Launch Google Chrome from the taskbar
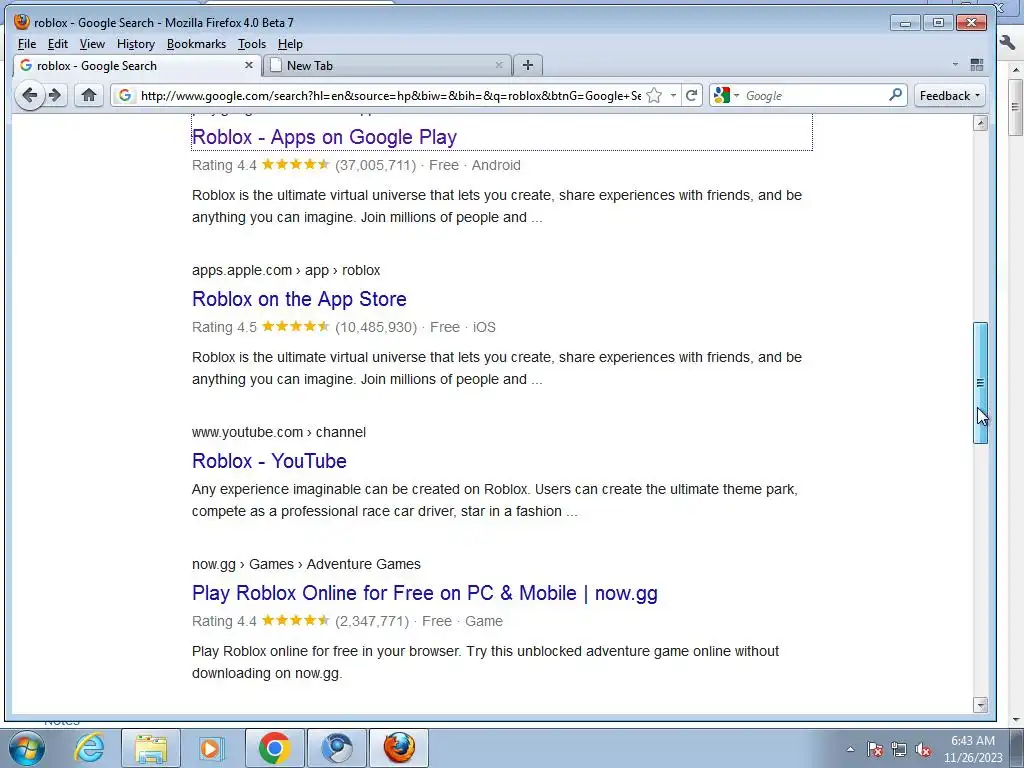Image resolution: width=1024 pixels, height=768 pixels. [274, 748]
